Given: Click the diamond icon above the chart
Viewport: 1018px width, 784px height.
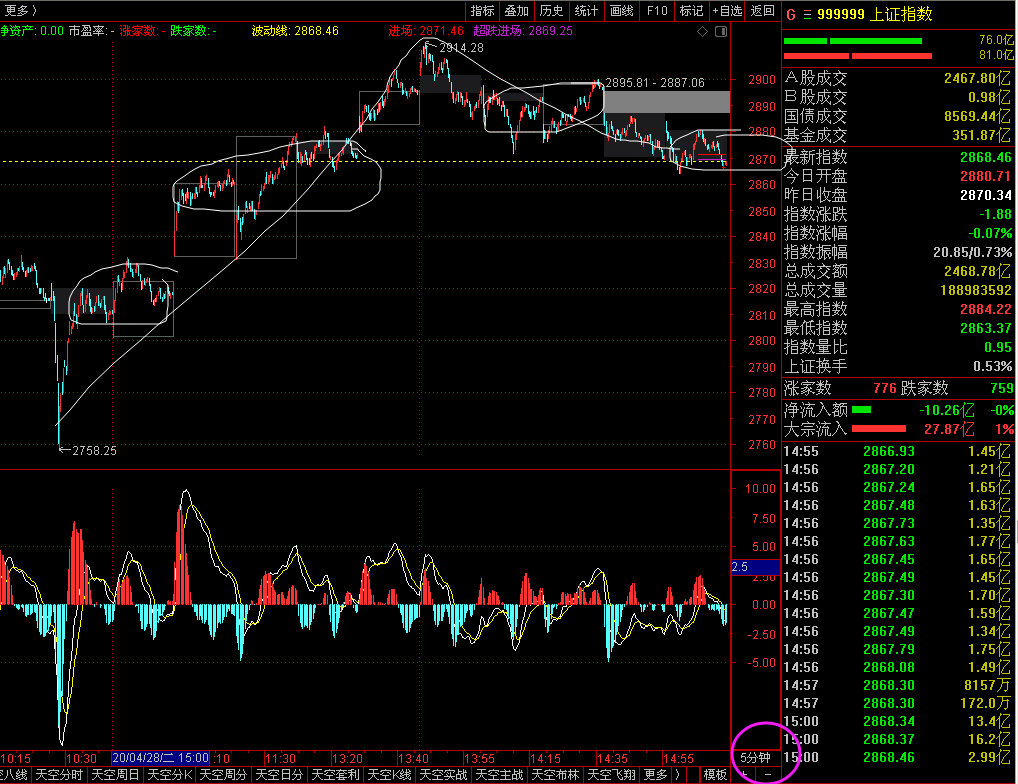Looking at the screenshot, I should [704, 31].
